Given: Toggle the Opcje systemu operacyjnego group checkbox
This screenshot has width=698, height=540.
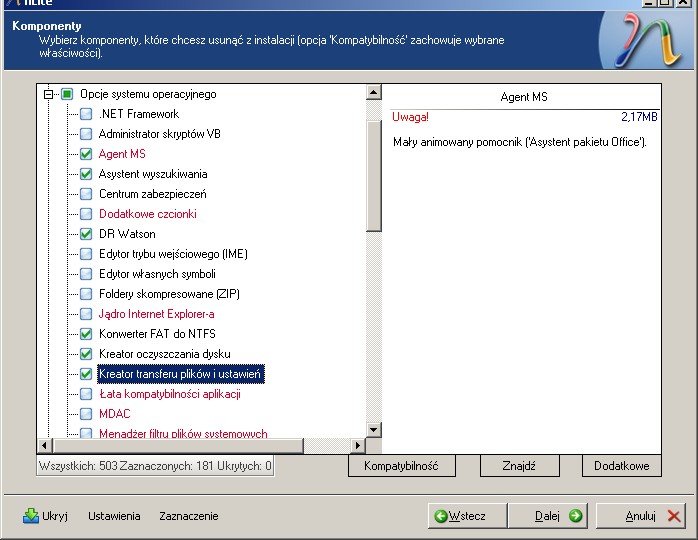Looking at the screenshot, I should pyautogui.click(x=67, y=94).
